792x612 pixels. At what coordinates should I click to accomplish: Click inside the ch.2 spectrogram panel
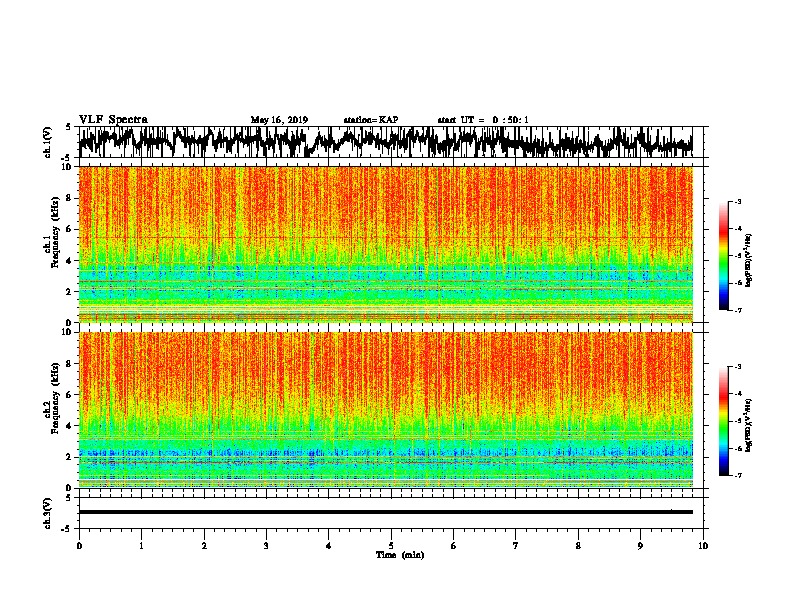(x=386, y=410)
